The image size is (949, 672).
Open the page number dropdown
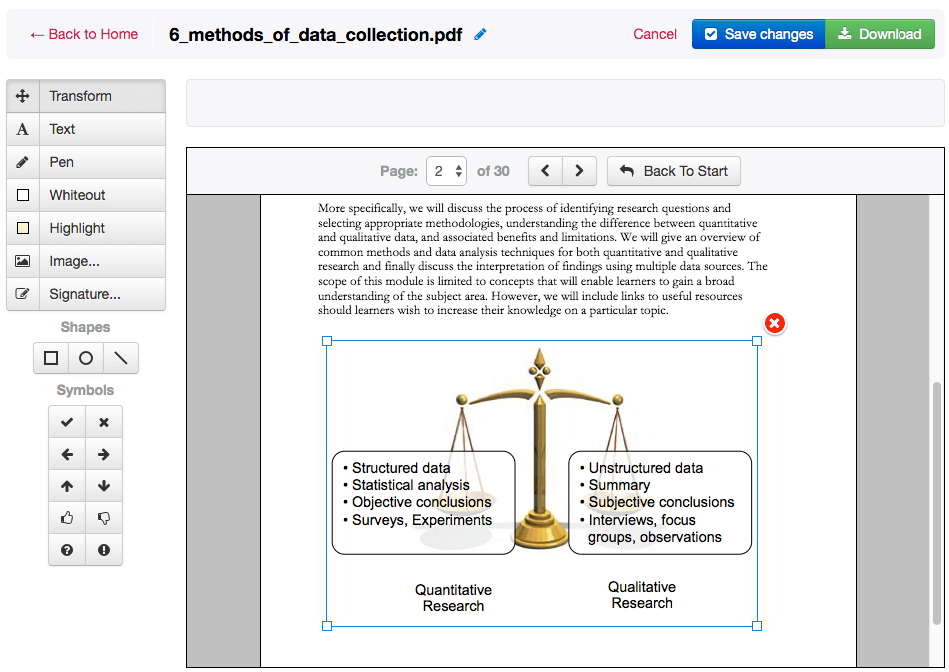pyautogui.click(x=447, y=171)
